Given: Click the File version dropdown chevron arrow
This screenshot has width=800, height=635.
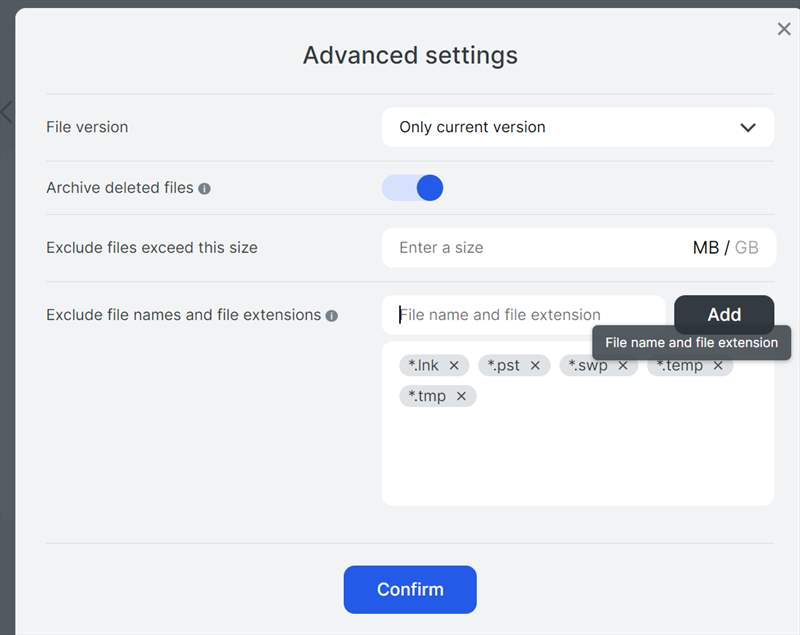Looking at the screenshot, I should click(747, 128).
